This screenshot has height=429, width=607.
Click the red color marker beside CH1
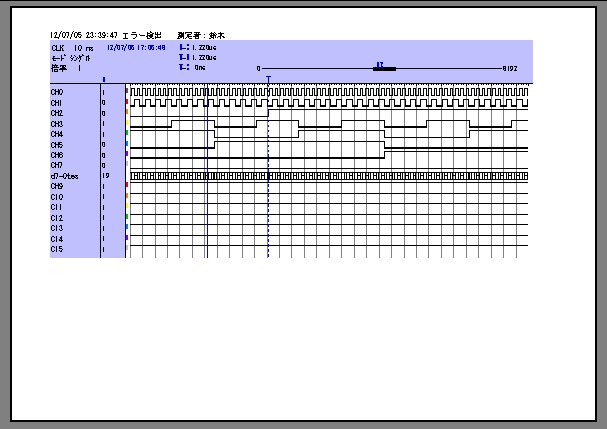pyautogui.click(x=126, y=102)
